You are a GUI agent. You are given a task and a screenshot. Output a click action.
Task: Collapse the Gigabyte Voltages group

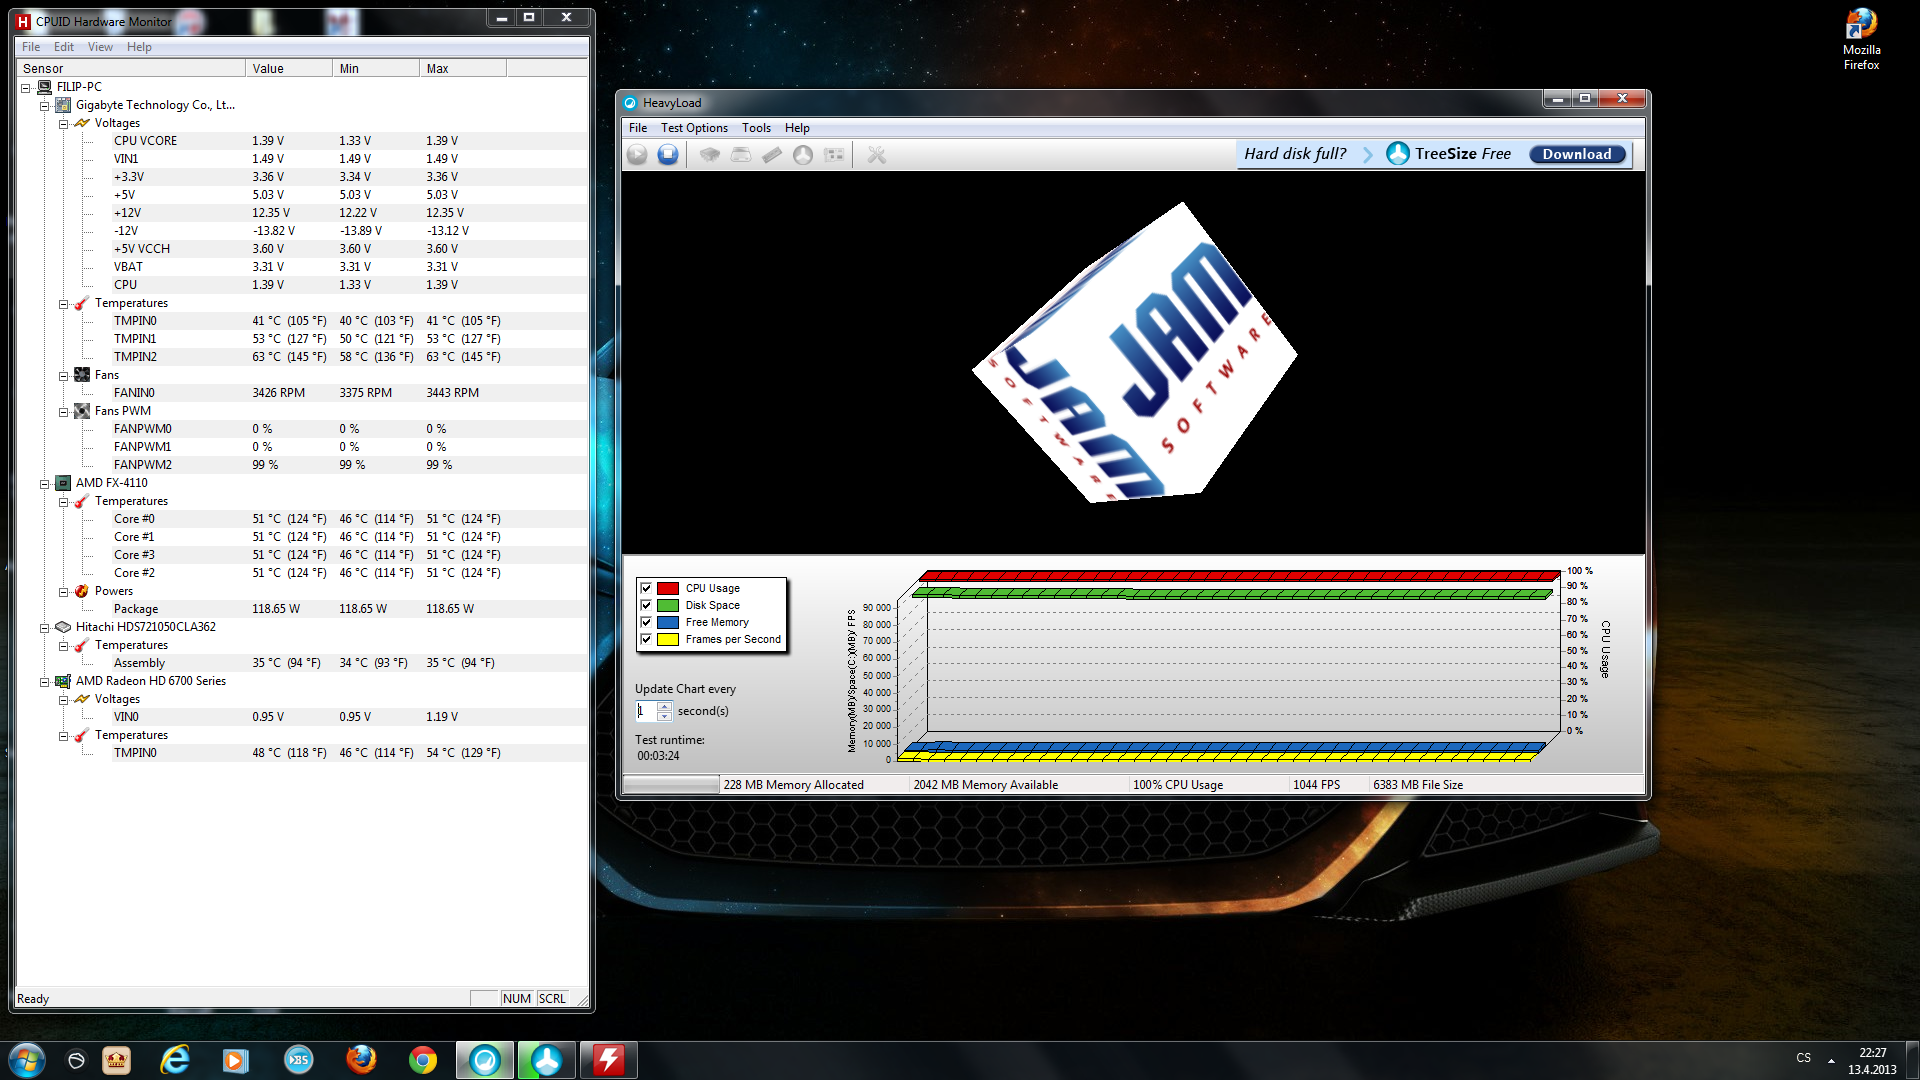pos(63,124)
